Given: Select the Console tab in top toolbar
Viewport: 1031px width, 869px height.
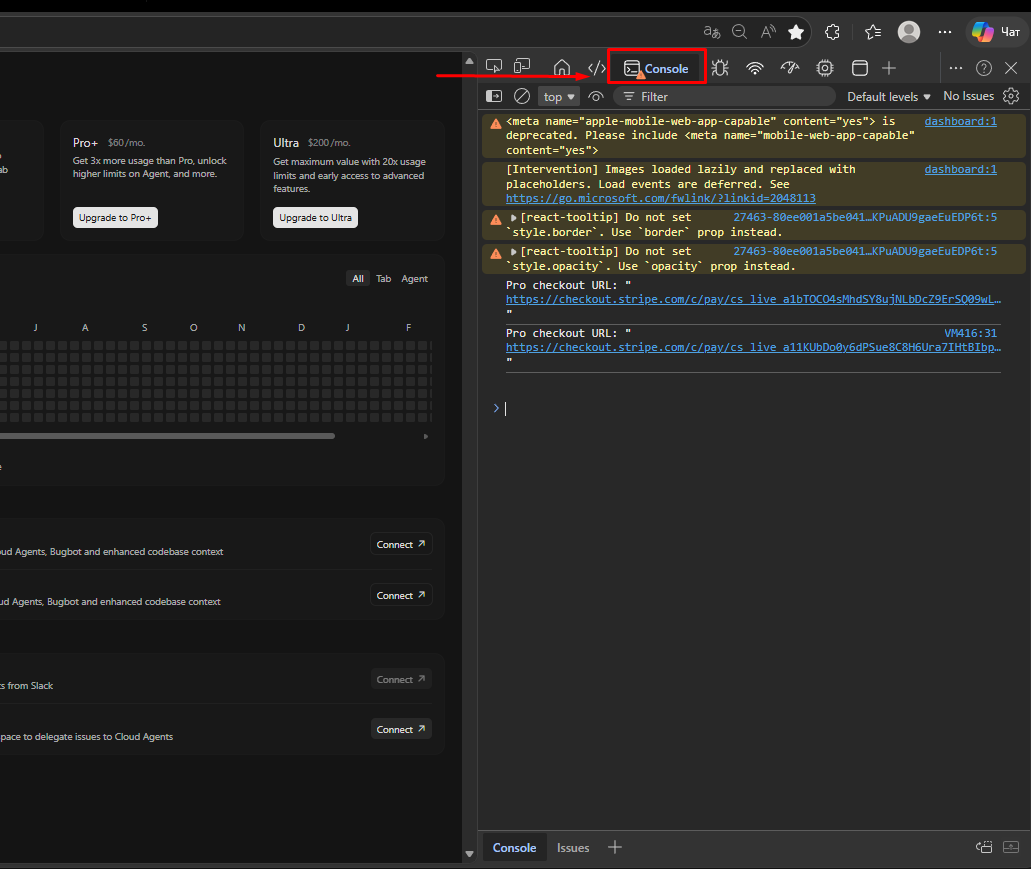Looking at the screenshot, I should pyautogui.click(x=656, y=68).
